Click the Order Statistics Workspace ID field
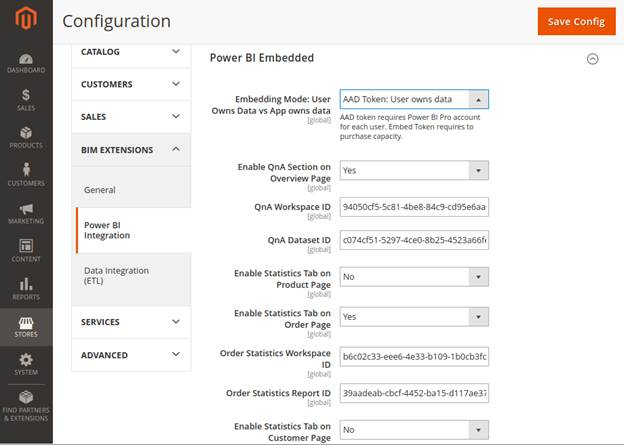The width and height of the screenshot is (624, 445). coord(414,357)
